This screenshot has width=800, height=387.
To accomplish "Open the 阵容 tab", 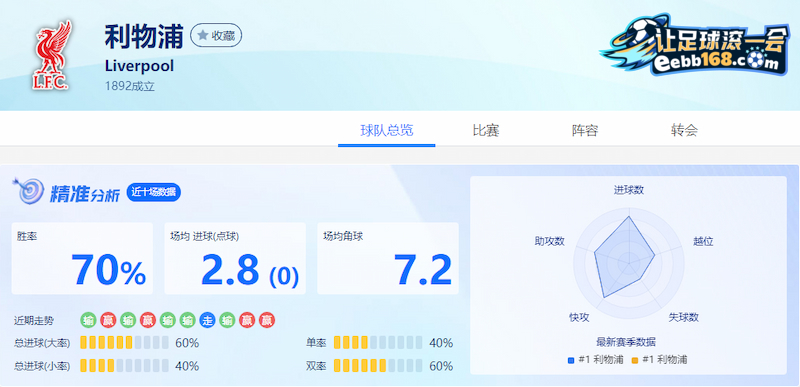I will (585, 131).
